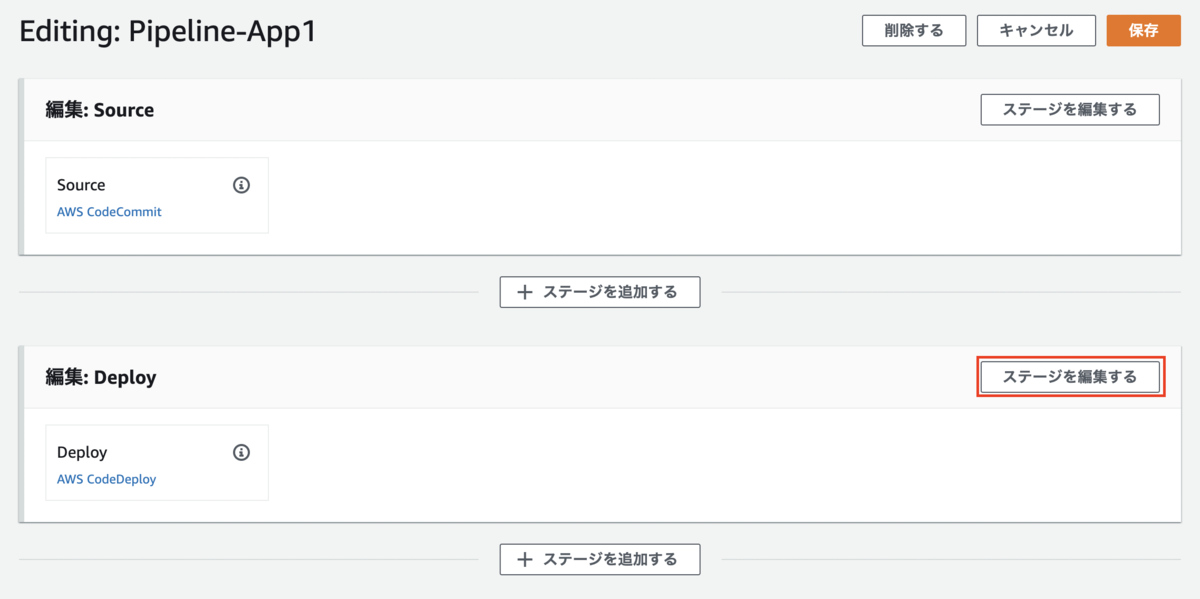Image resolution: width=1200 pixels, height=599 pixels.
Task: Cancel editing with キャンセル button
Action: [x=1036, y=30]
